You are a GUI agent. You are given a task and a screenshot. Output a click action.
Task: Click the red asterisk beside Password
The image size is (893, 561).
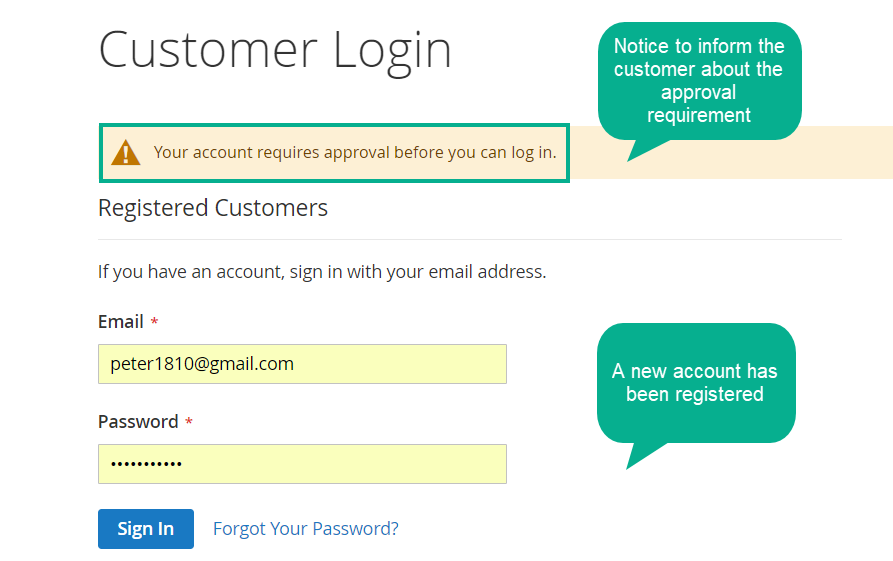click(189, 422)
